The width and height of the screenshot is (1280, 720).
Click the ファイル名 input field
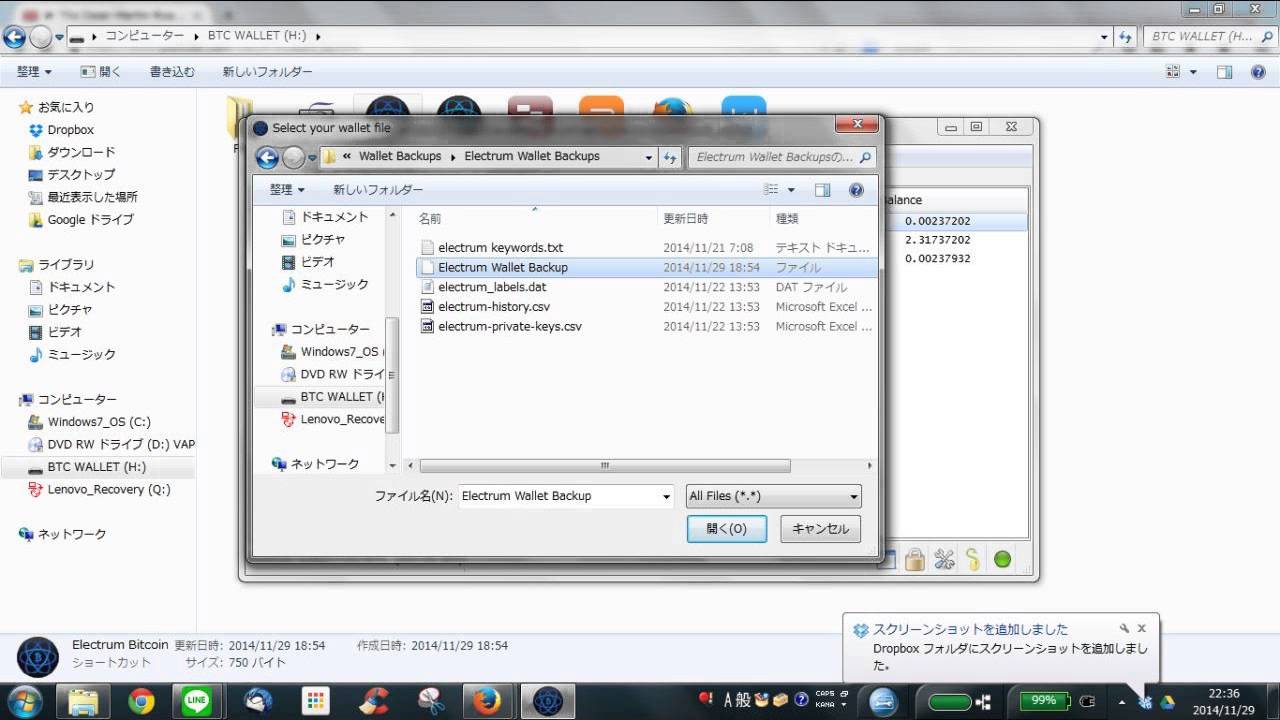[x=559, y=496]
